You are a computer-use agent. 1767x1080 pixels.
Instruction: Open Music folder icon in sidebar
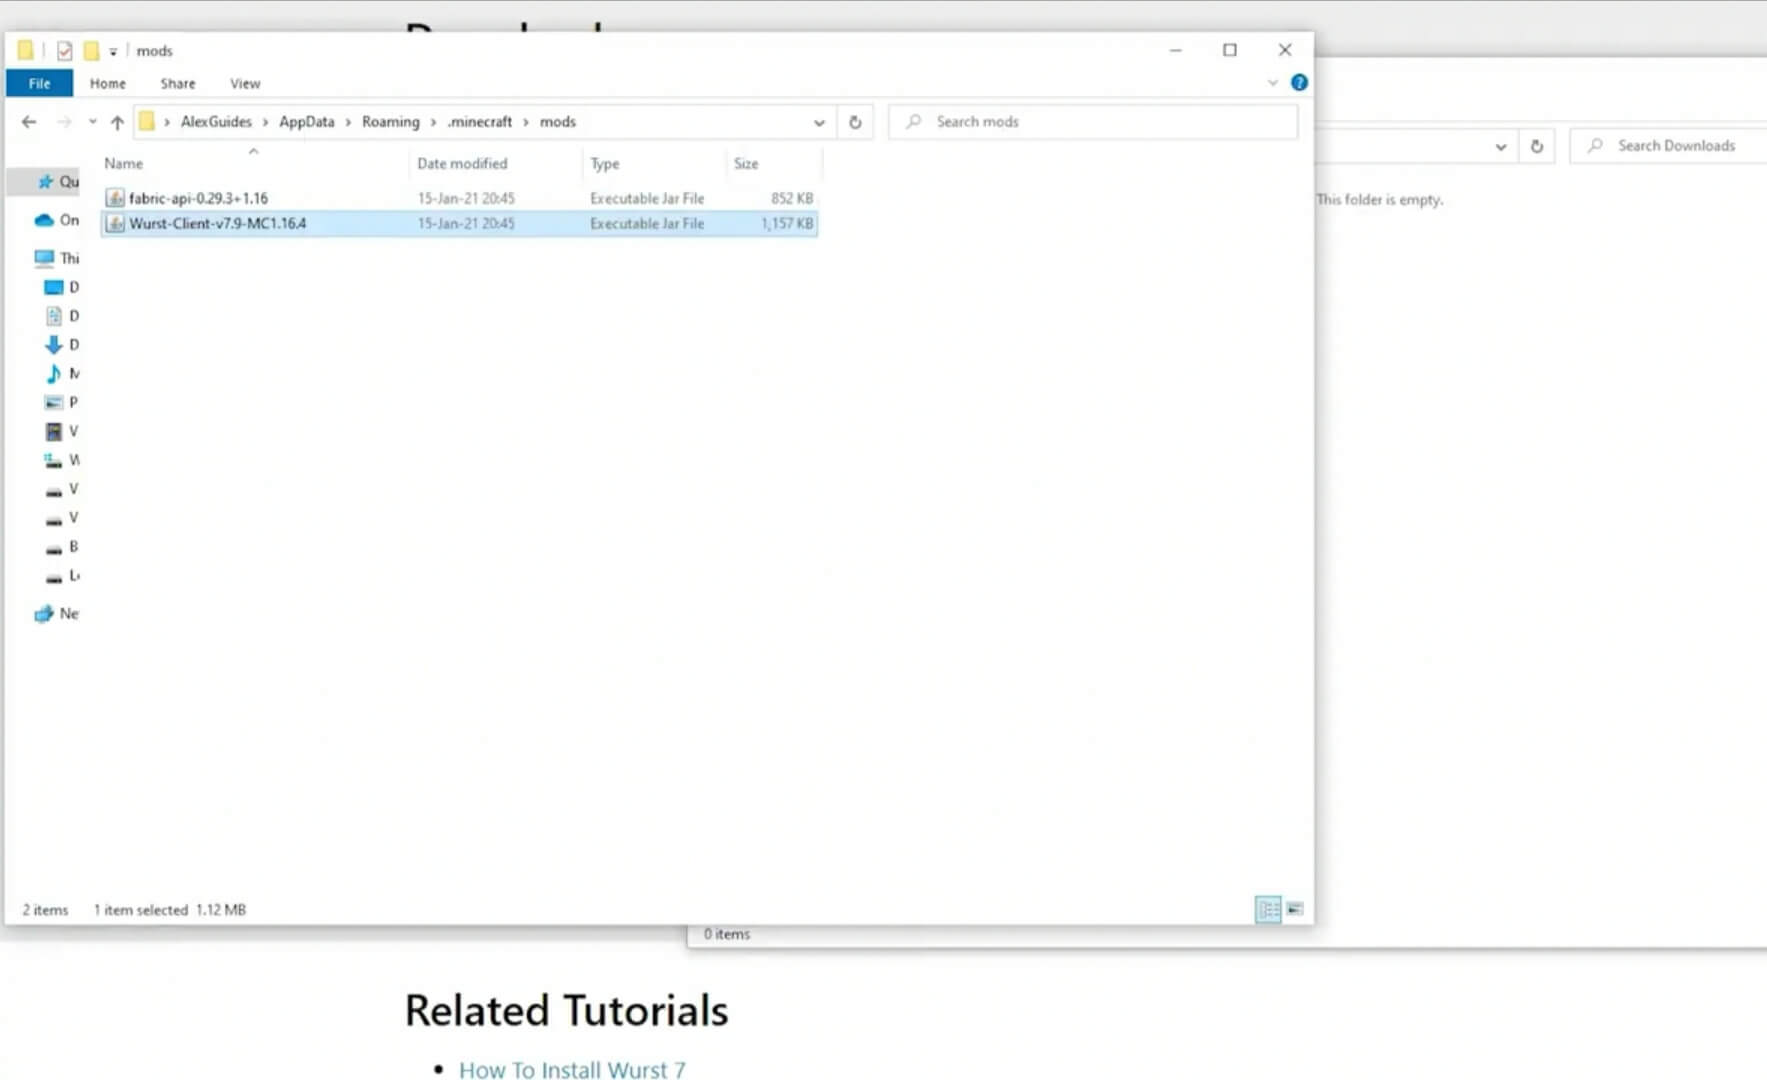[x=54, y=374]
